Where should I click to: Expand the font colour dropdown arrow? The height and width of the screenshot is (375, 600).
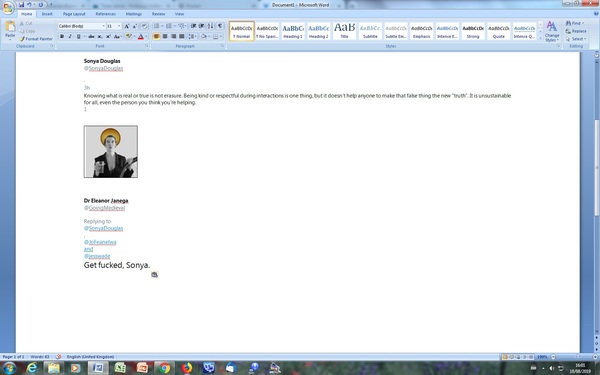tap(146, 36)
